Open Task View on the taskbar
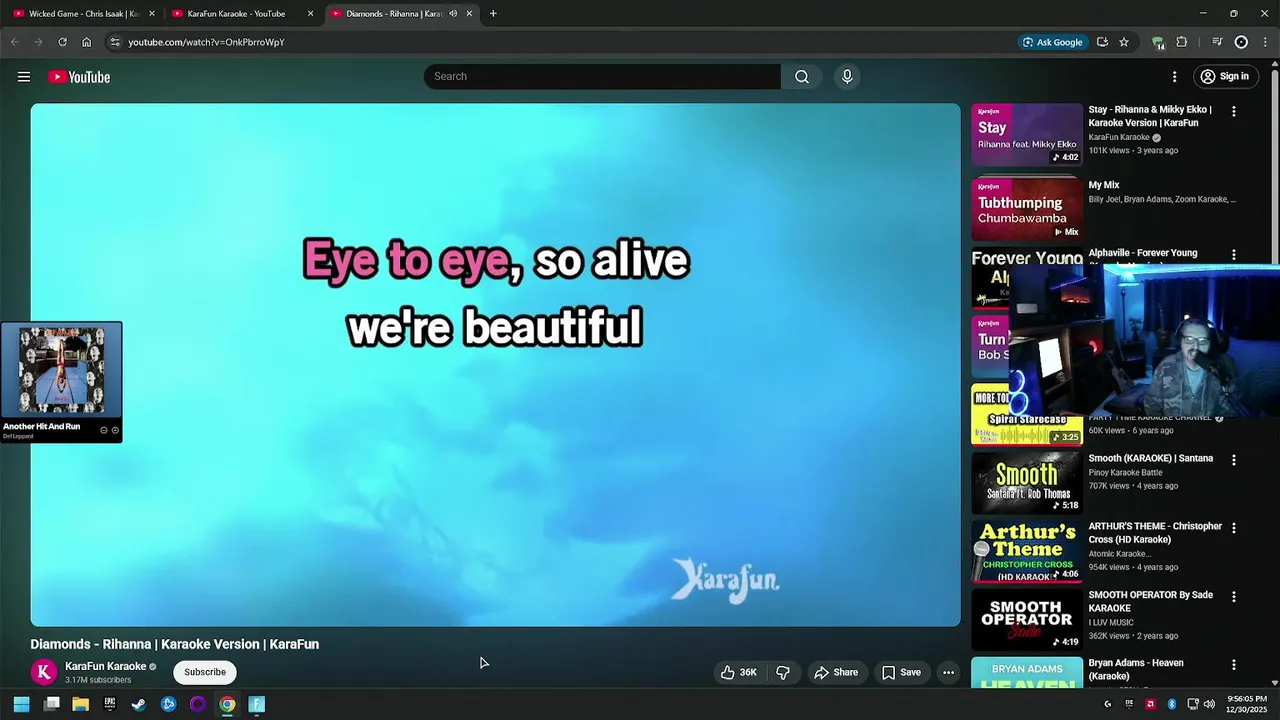Viewport: 1280px width, 720px height. pyautogui.click(x=52, y=704)
